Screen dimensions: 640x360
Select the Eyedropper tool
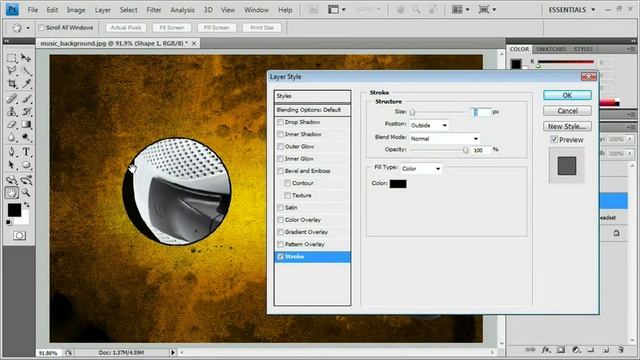click(26, 84)
